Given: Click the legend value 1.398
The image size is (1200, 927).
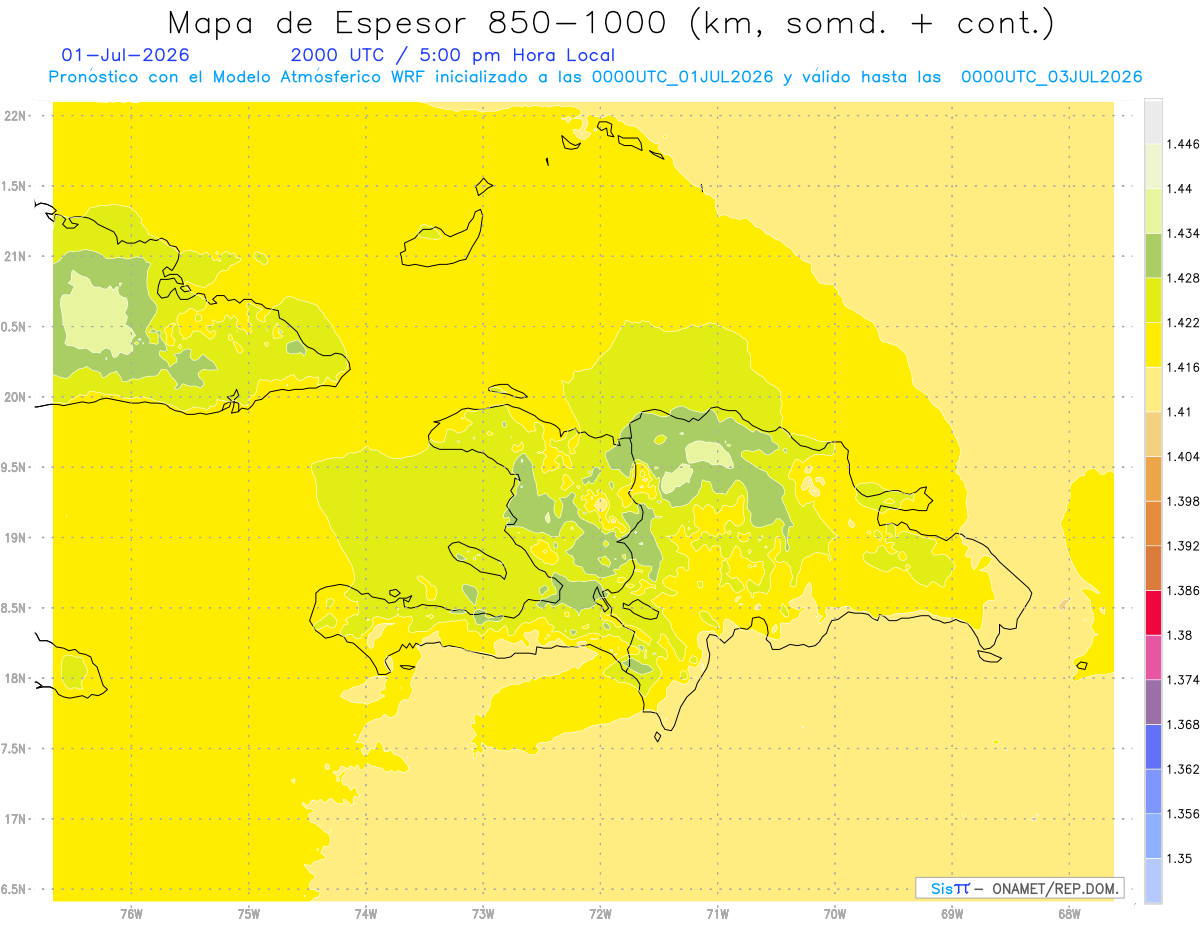Looking at the screenshot, I should (1183, 501).
